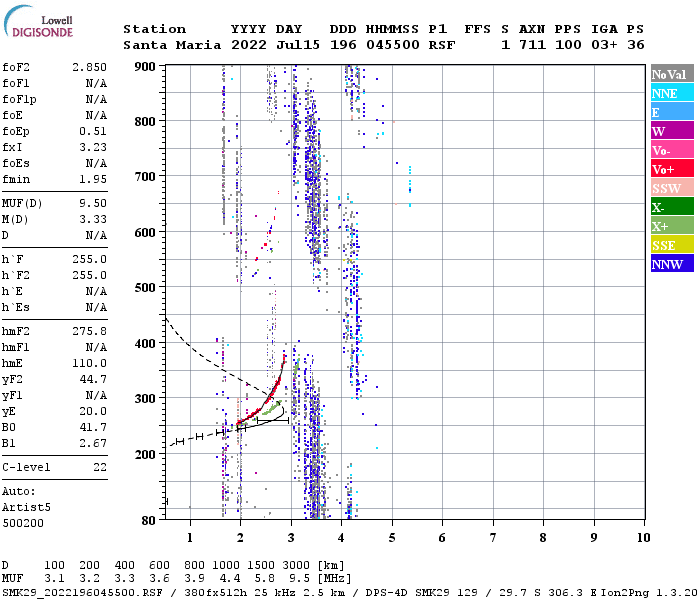Click the 900 km height axis label
700x600 pixels.
tap(145, 67)
